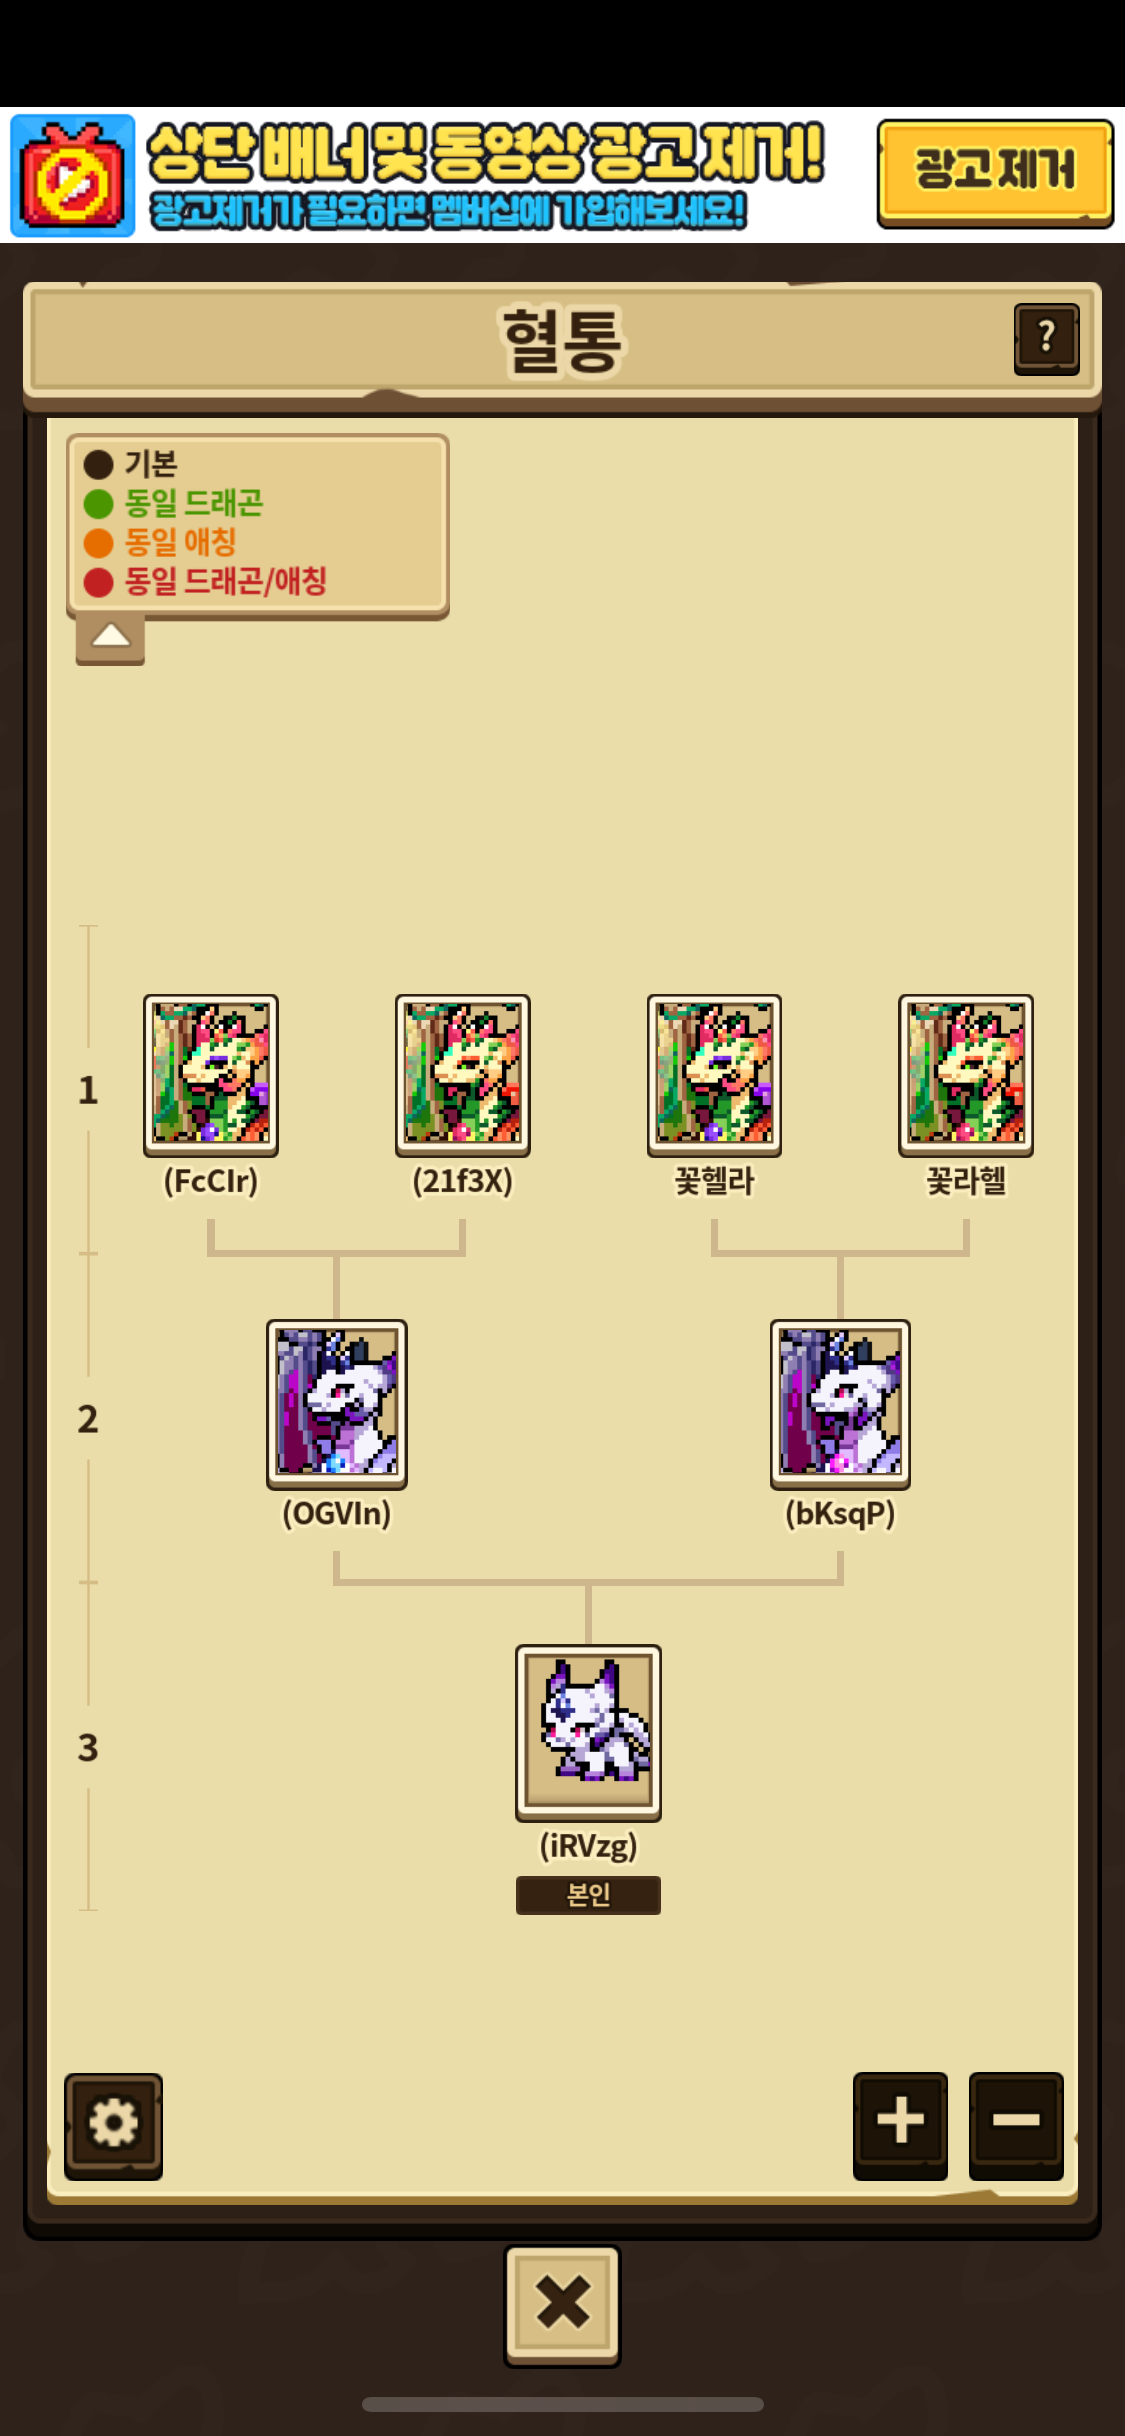Tap generation 2 marker on the axis
This screenshot has height=2436, width=1125.
pyautogui.click(x=88, y=1419)
